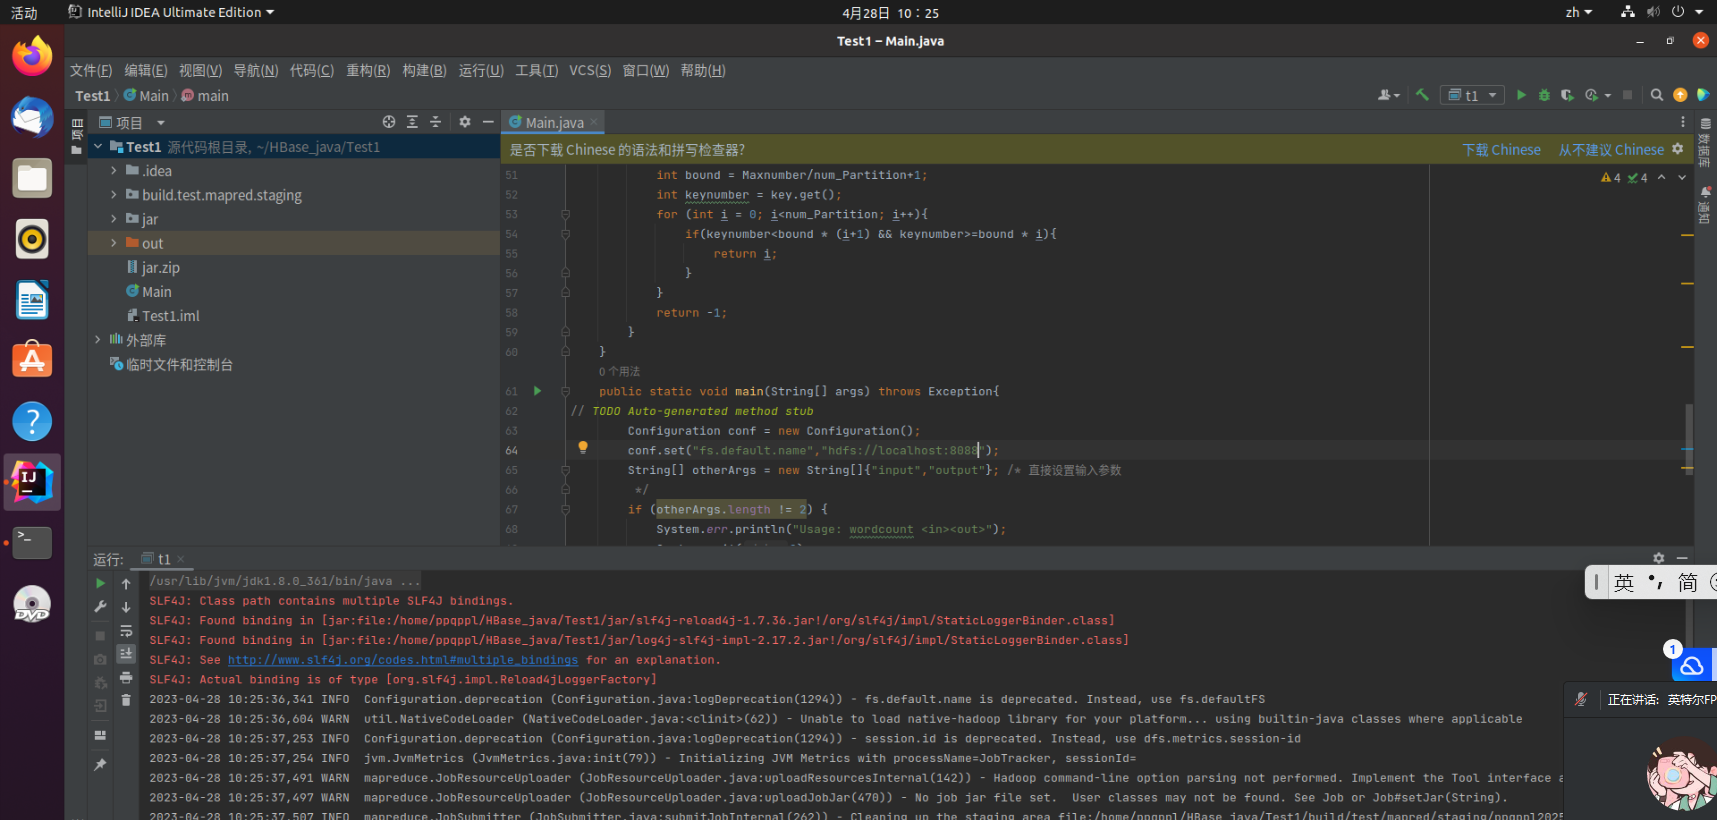1717x820 pixels.
Task: Print the Run console output
Action: point(126,678)
